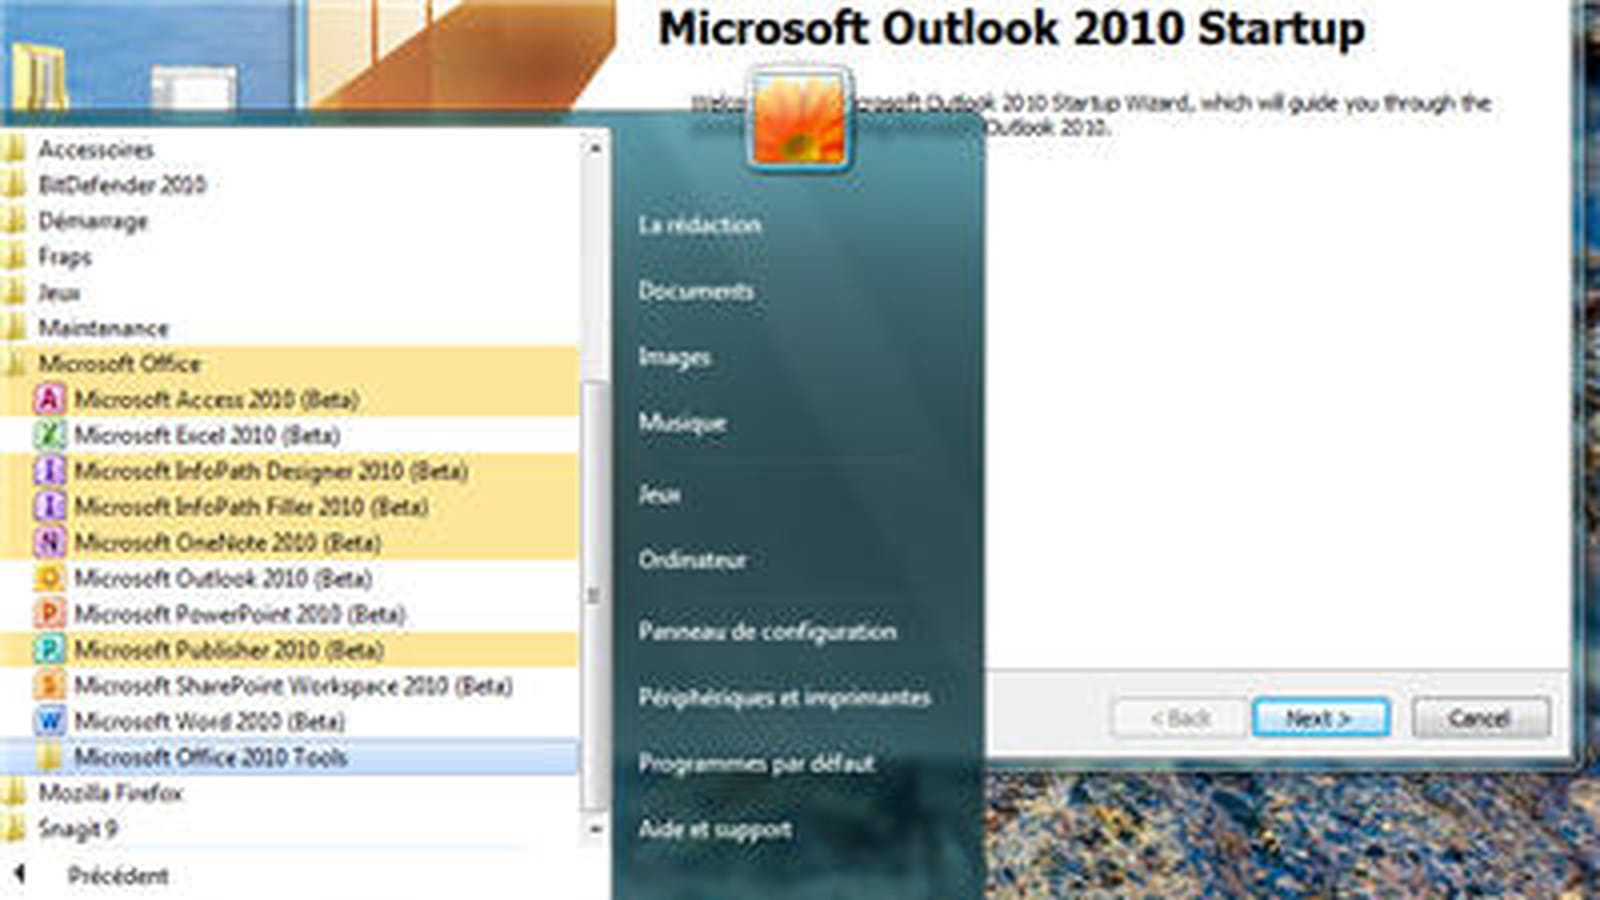Expand the Maintenance folder label
The height and width of the screenshot is (900, 1600).
(x=103, y=328)
